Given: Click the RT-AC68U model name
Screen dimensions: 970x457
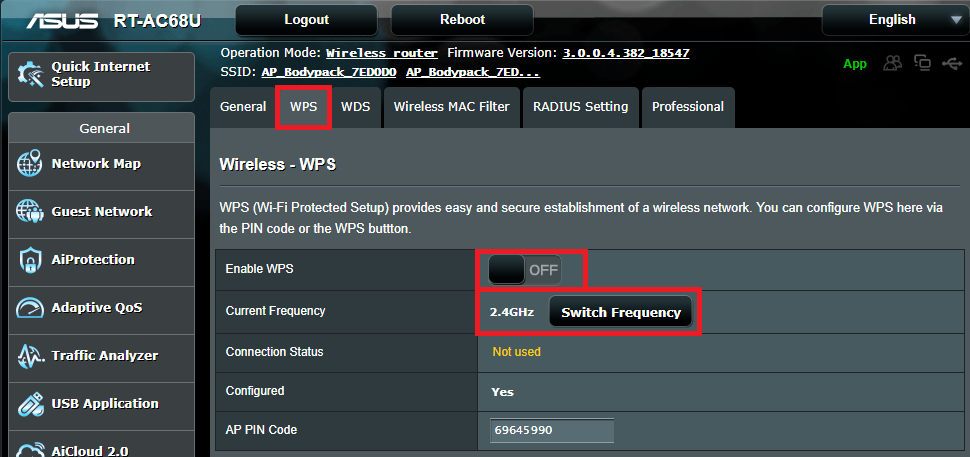Looking at the screenshot, I should [158, 21].
